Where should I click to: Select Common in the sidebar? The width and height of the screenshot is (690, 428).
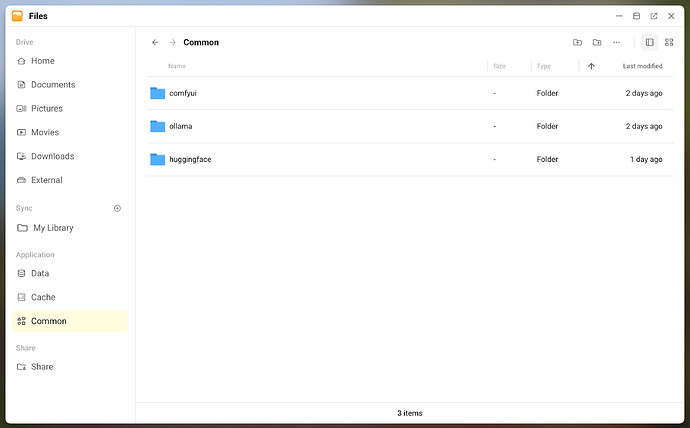70,321
